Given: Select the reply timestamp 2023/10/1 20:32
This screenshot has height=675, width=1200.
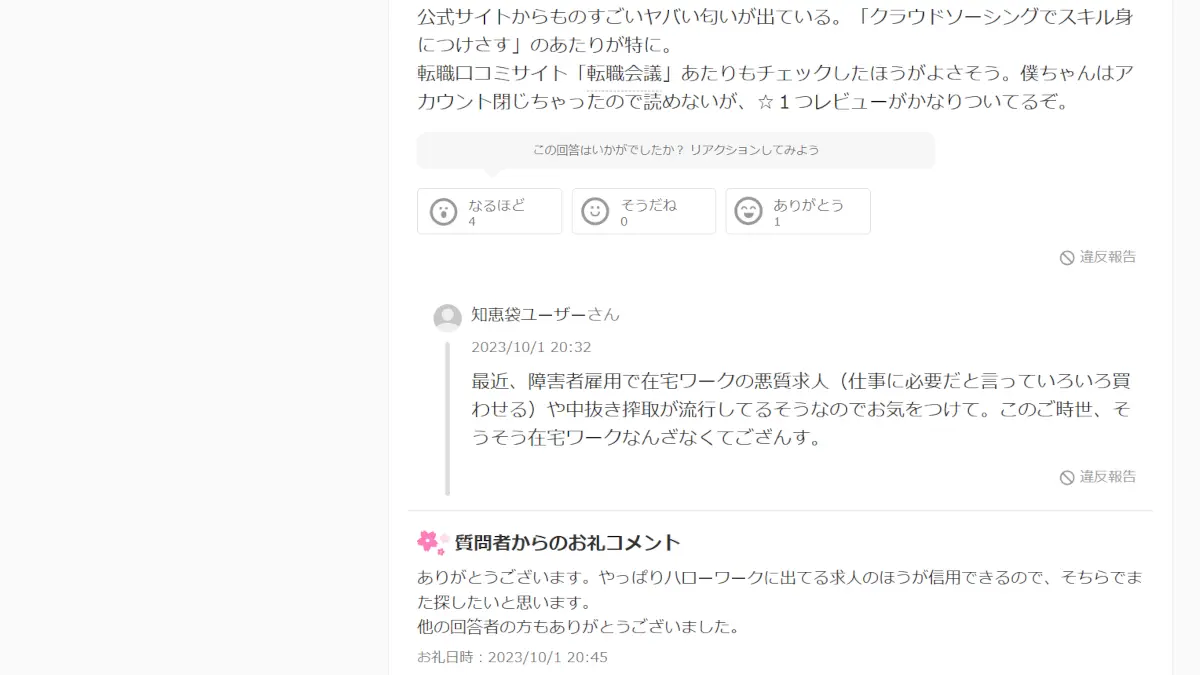Looking at the screenshot, I should pyautogui.click(x=531, y=347).
